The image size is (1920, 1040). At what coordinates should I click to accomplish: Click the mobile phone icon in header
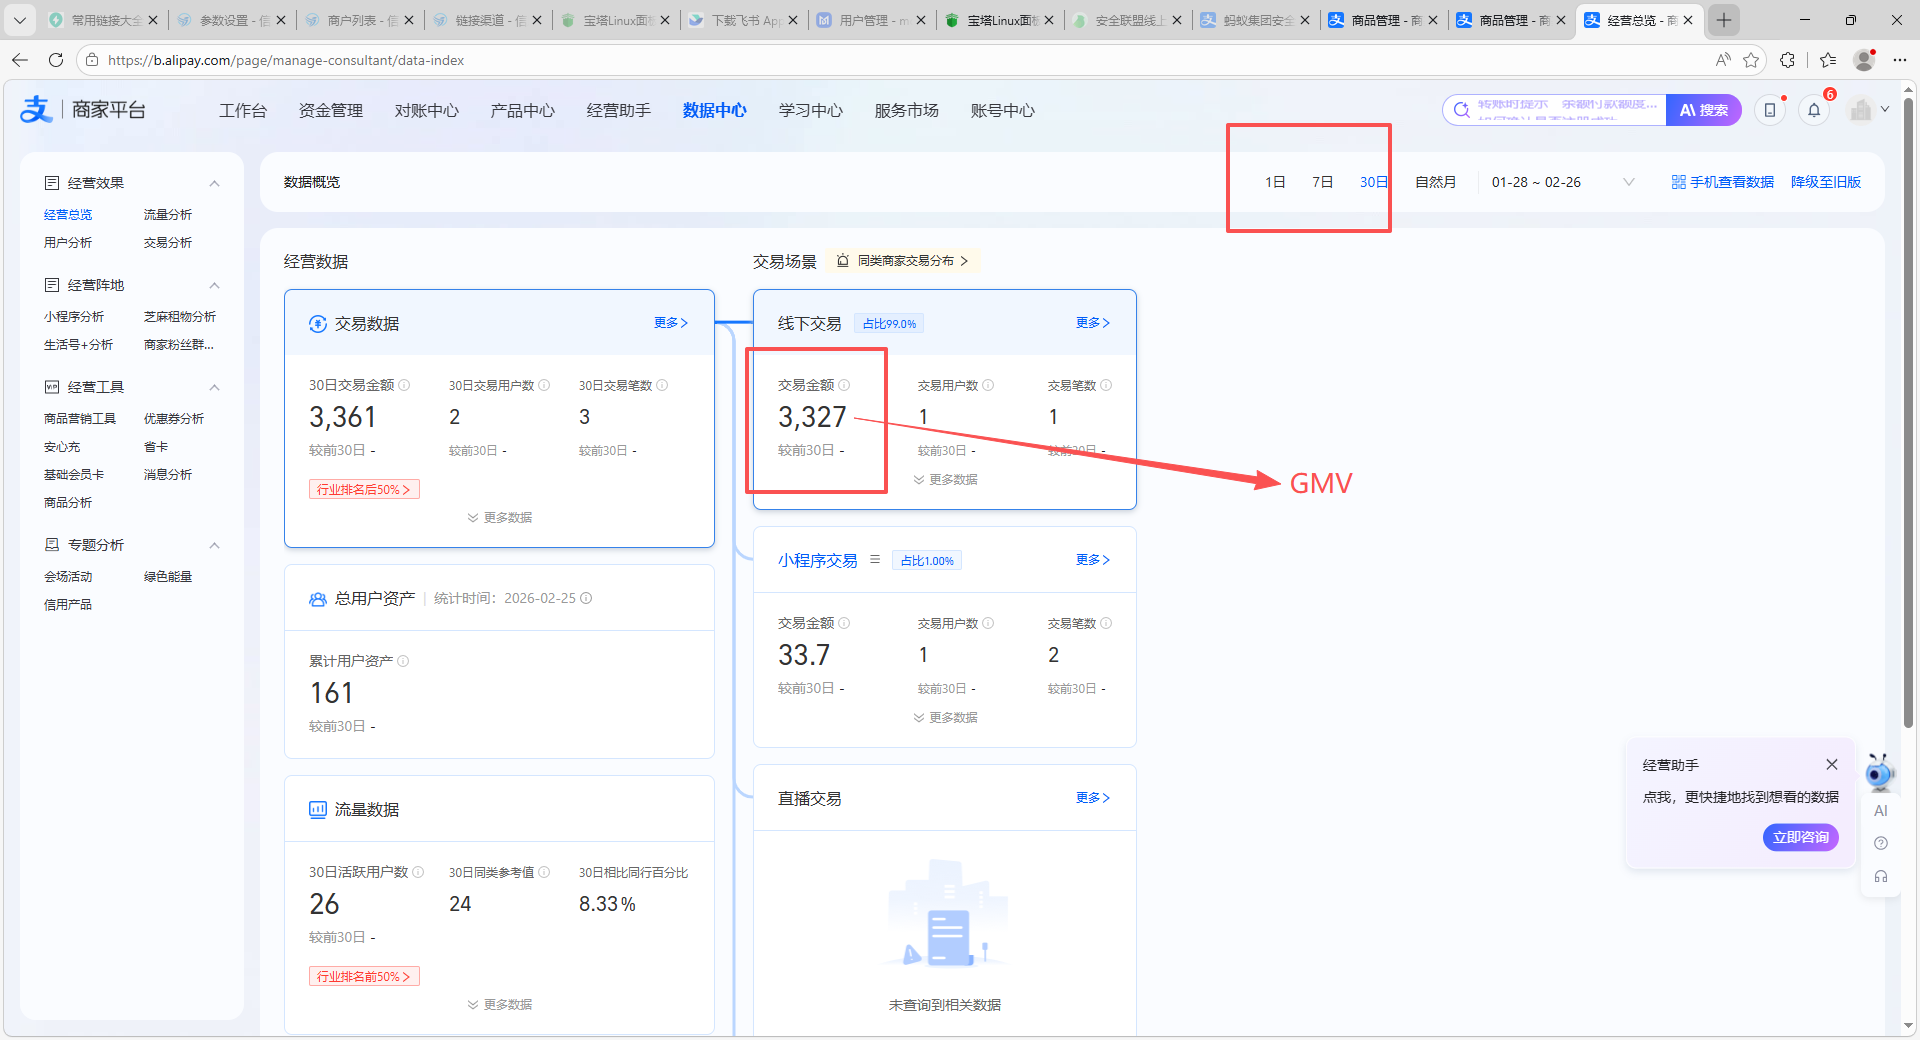1770,111
